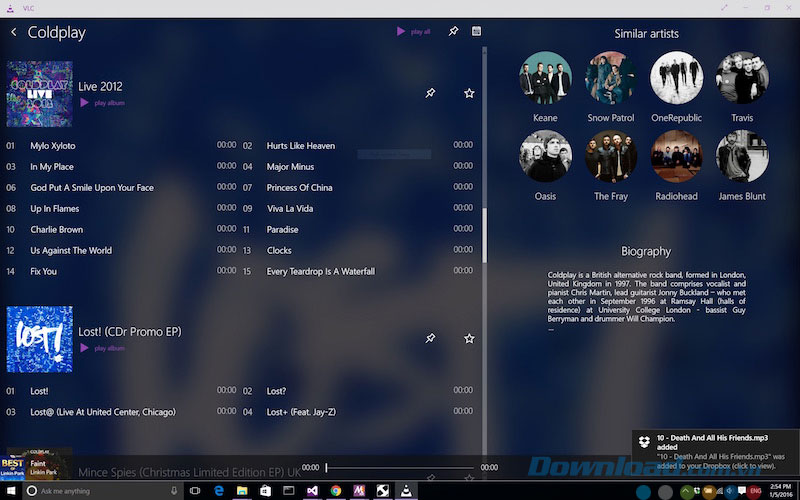800x500 pixels.
Task: Pin the Live 2012 album
Action: pos(430,93)
